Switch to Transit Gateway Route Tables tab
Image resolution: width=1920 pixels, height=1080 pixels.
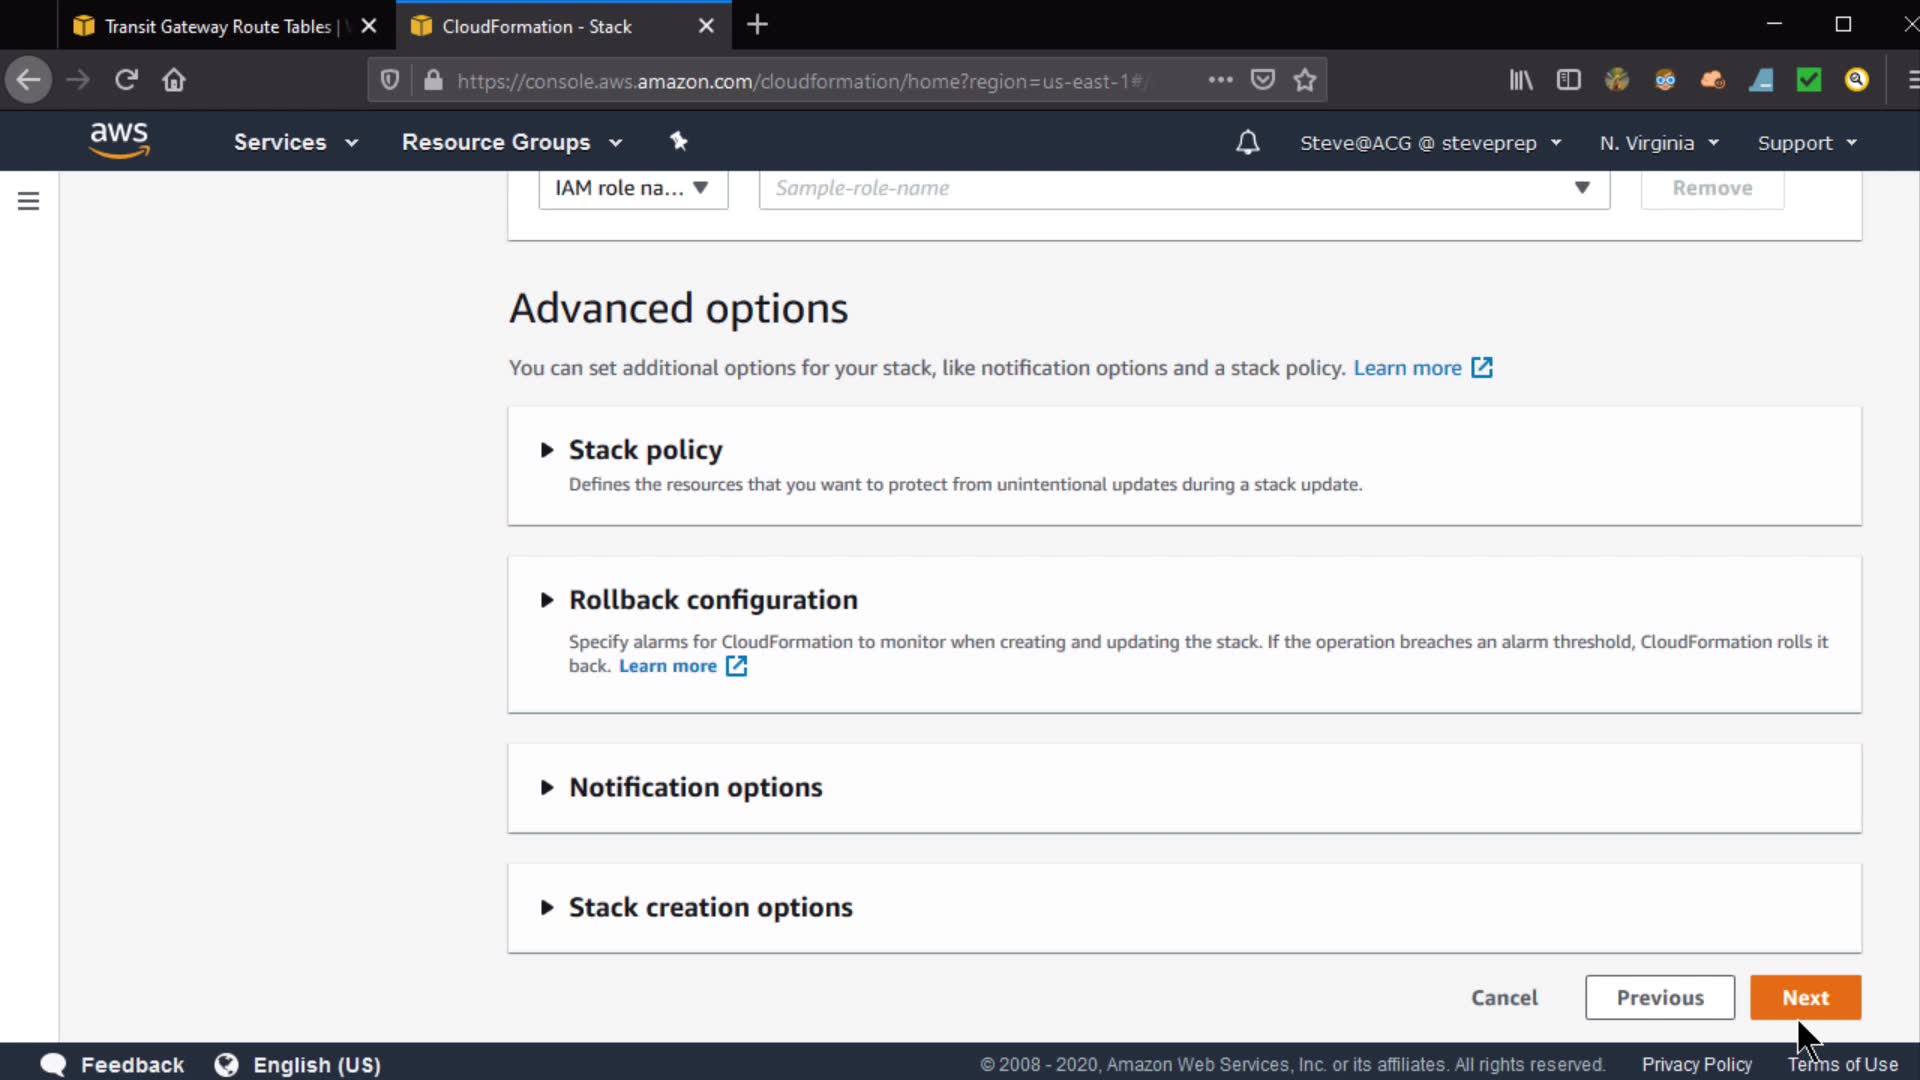tap(217, 26)
